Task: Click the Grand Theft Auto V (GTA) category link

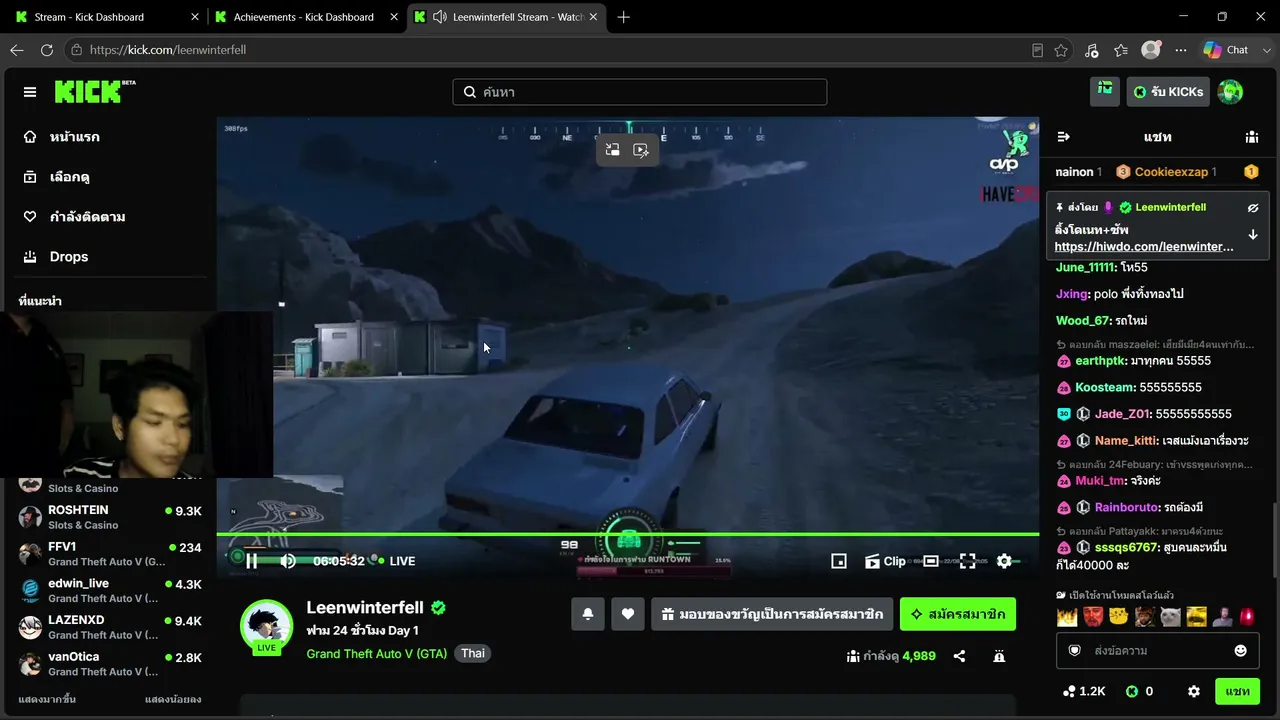Action: click(x=377, y=653)
